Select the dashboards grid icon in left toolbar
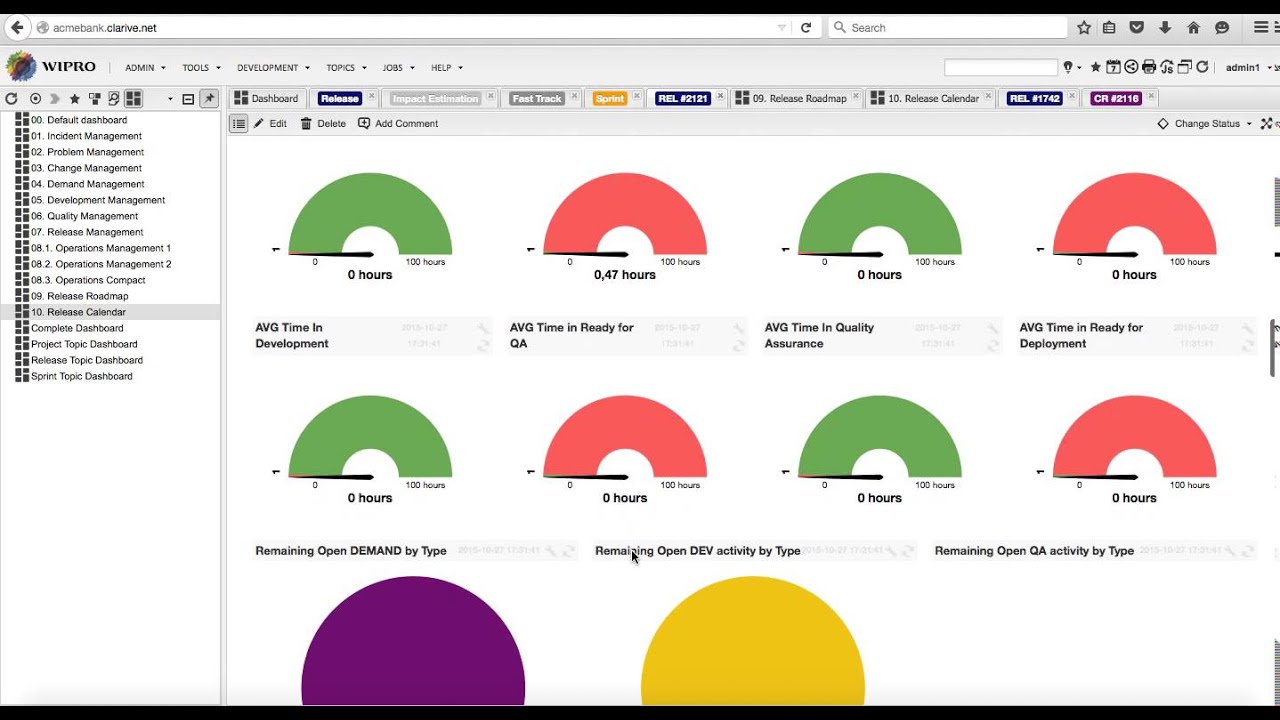 point(133,99)
